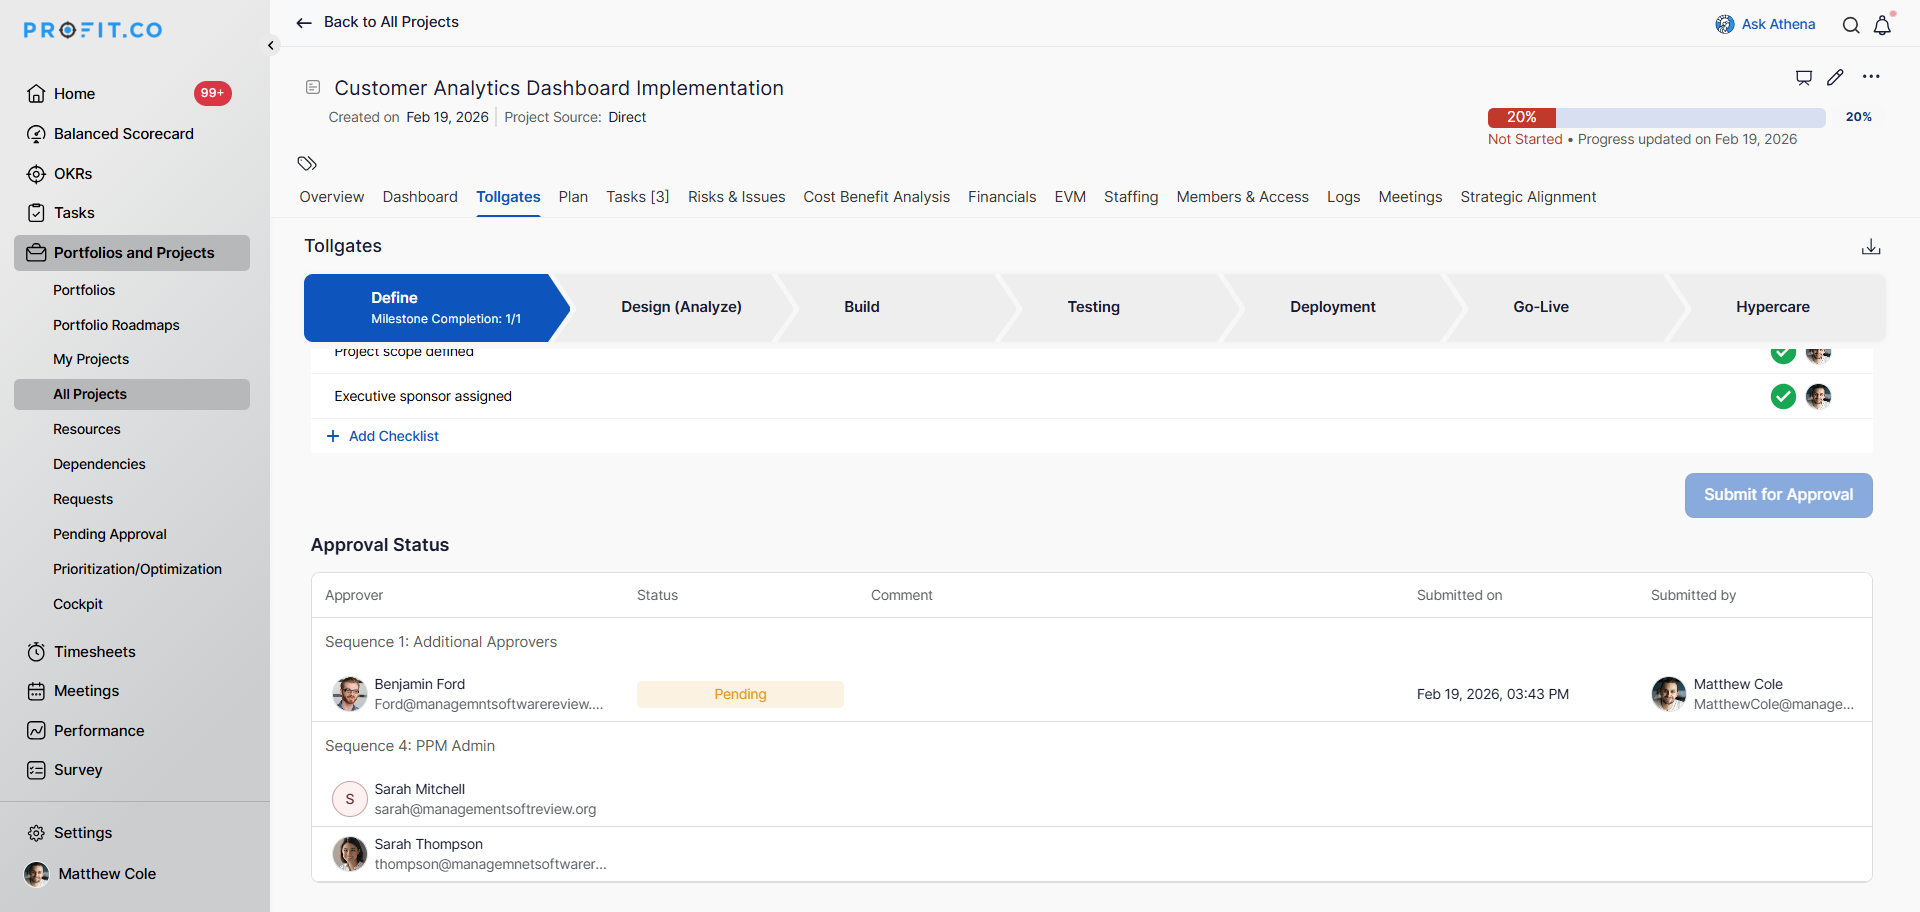Open the project comments icon
Screen dimensions: 1920x912
coord(1804,77)
